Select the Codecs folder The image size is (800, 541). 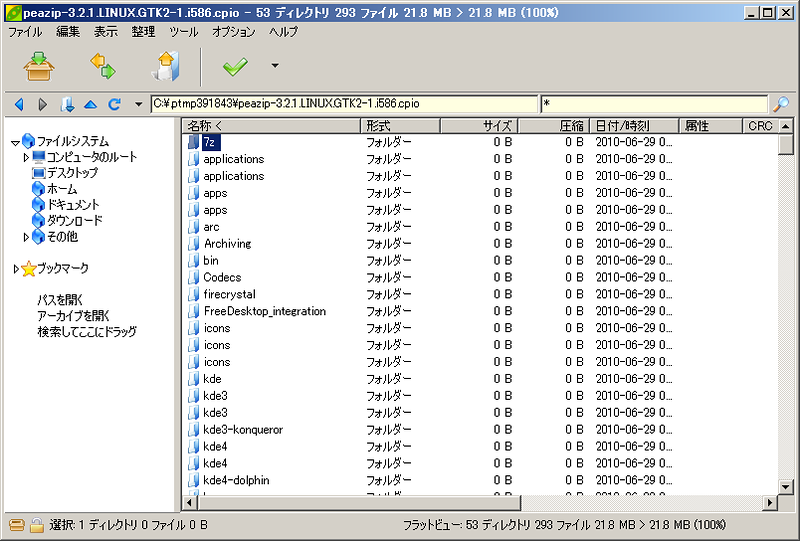(222, 278)
